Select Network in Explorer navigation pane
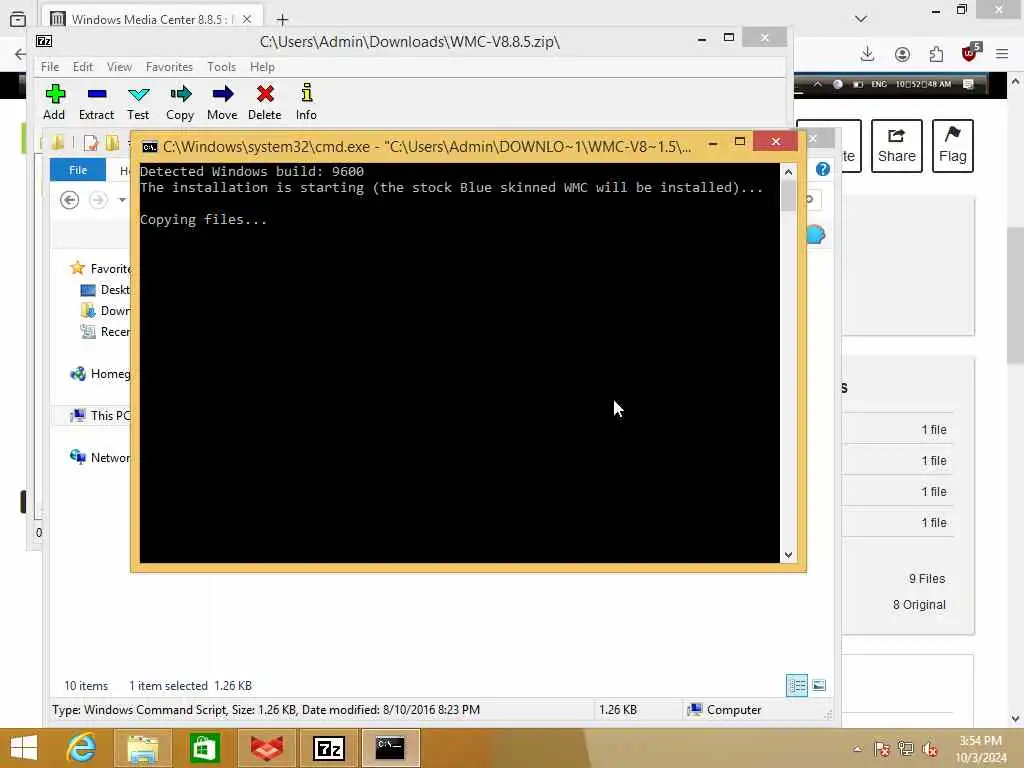The image size is (1024, 768). click(101, 457)
